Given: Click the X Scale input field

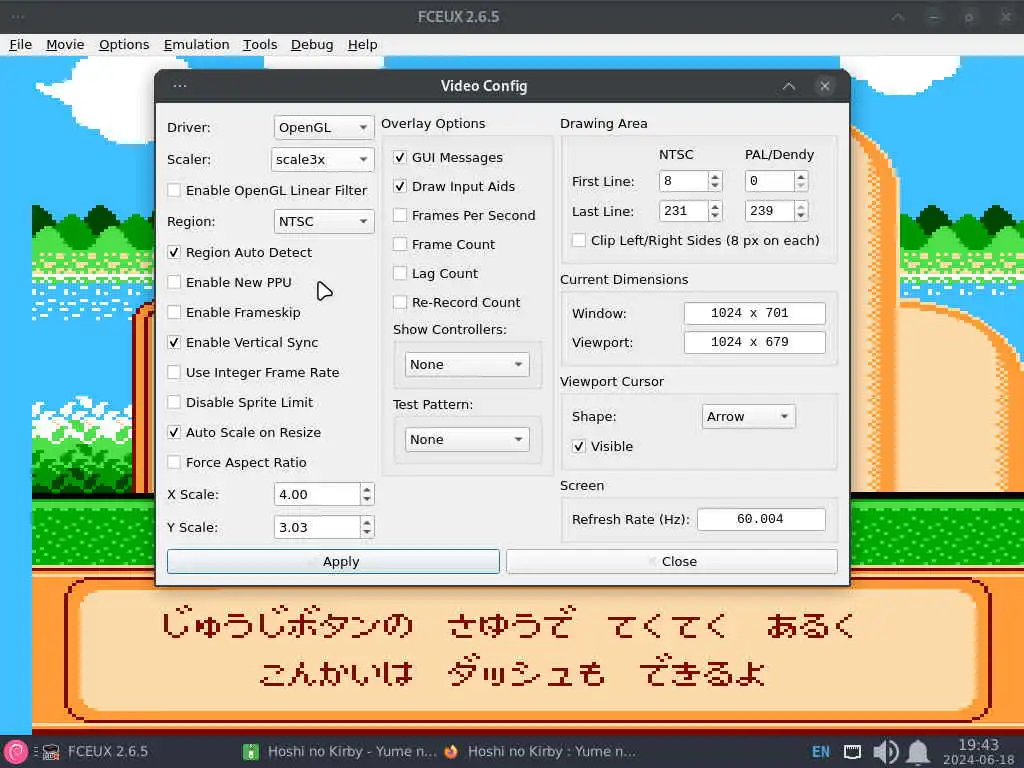Looking at the screenshot, I should pos(317,494).
